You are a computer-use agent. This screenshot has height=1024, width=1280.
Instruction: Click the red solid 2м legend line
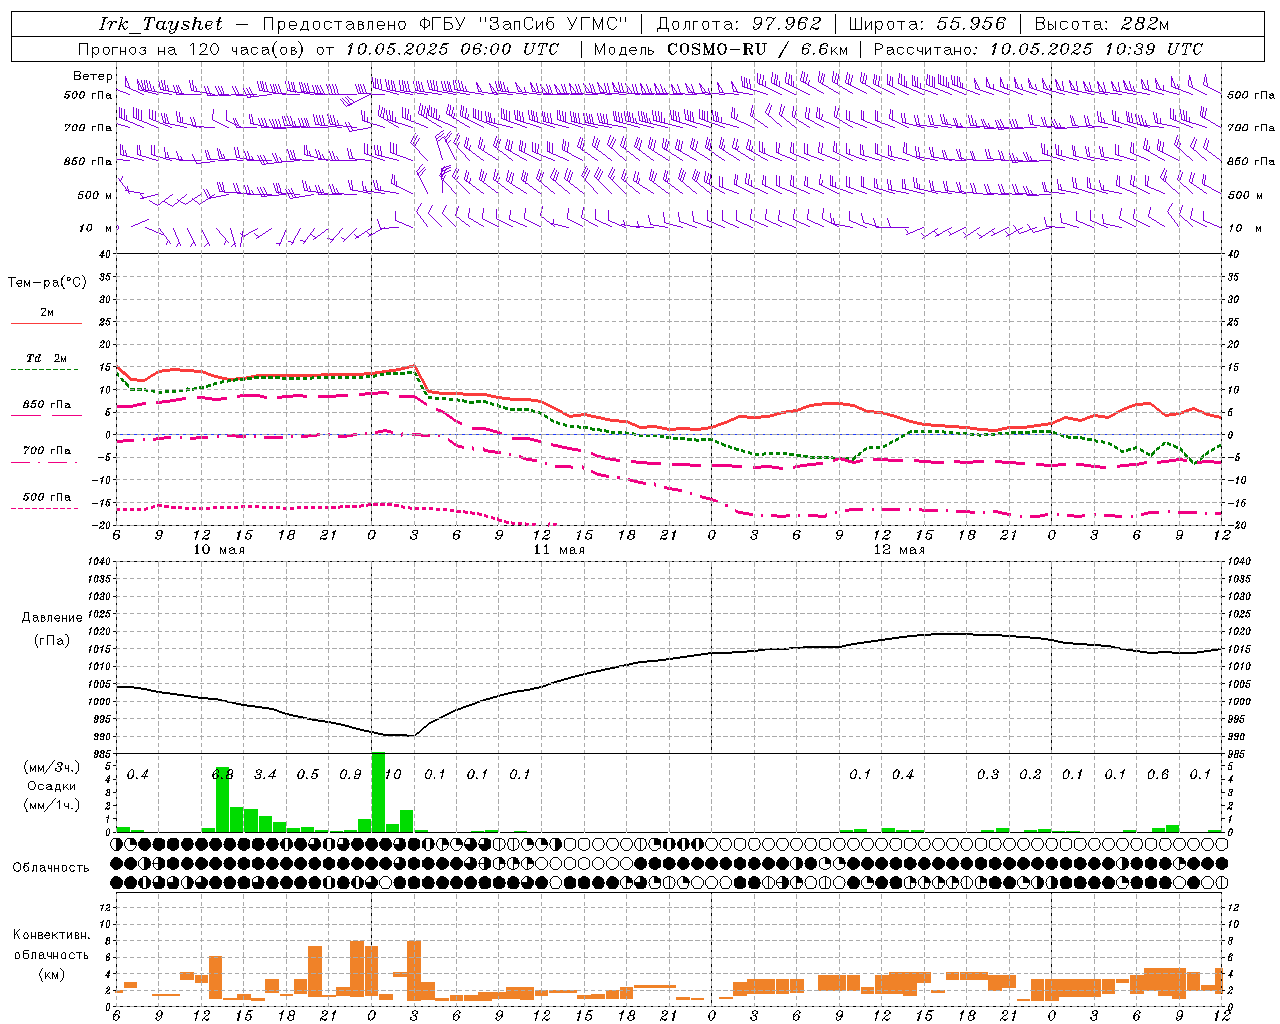point(46,323)
